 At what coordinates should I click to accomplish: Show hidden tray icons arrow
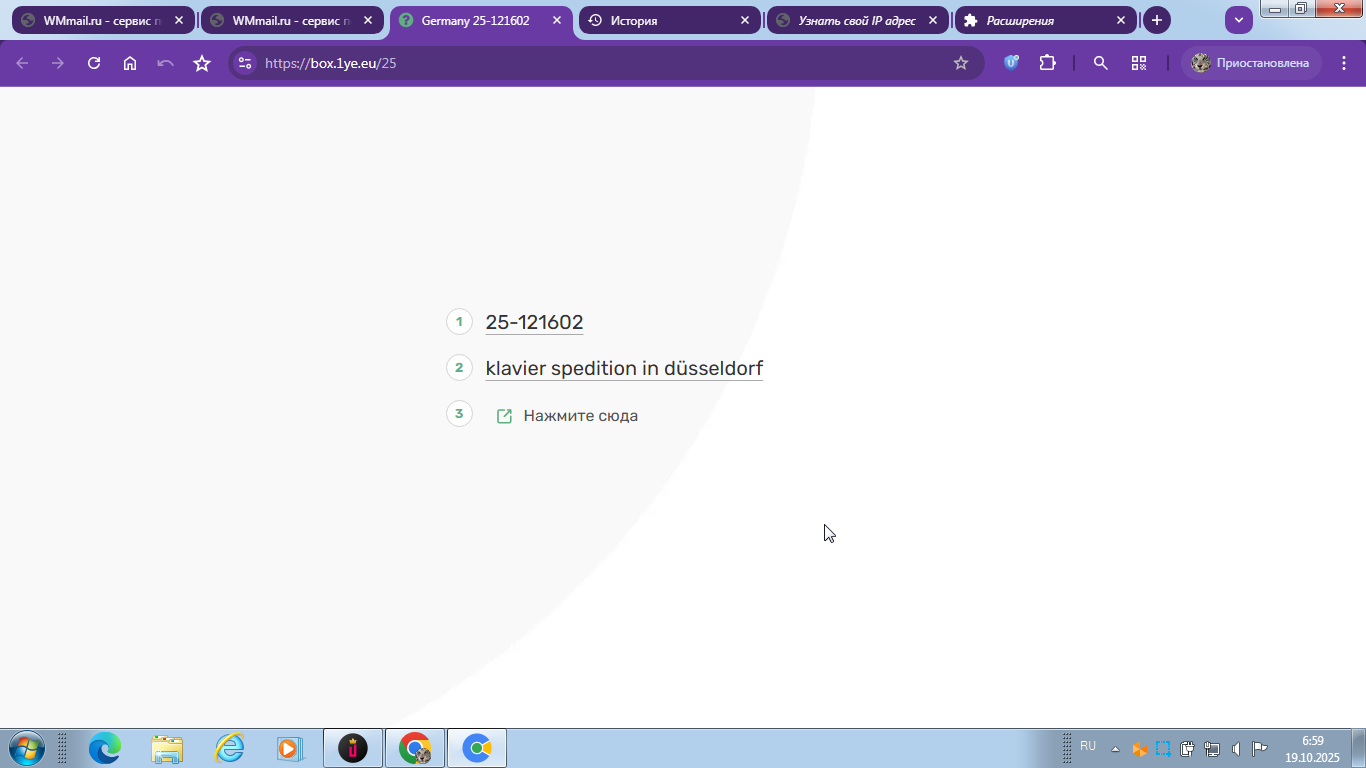(1116, 749)
